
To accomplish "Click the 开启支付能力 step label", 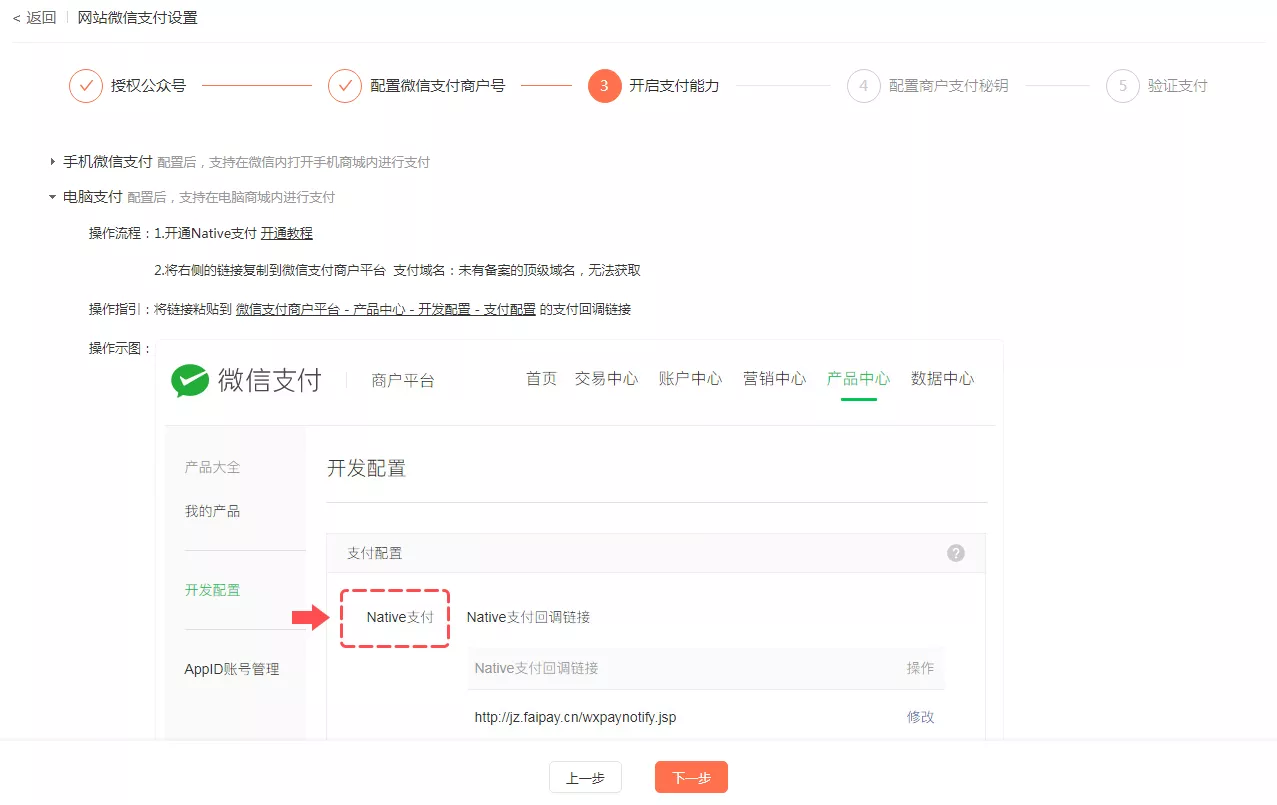I will coord(674,86).
